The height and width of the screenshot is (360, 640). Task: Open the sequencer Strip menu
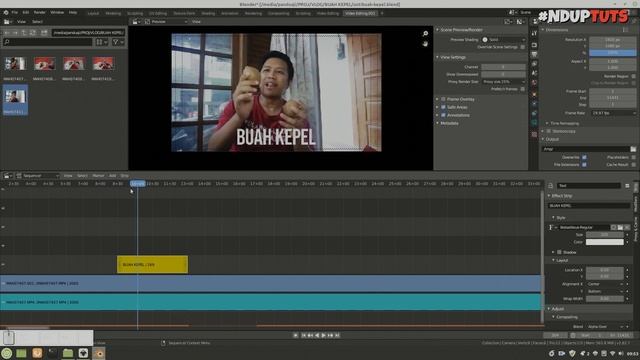click(x=124, y=176)
